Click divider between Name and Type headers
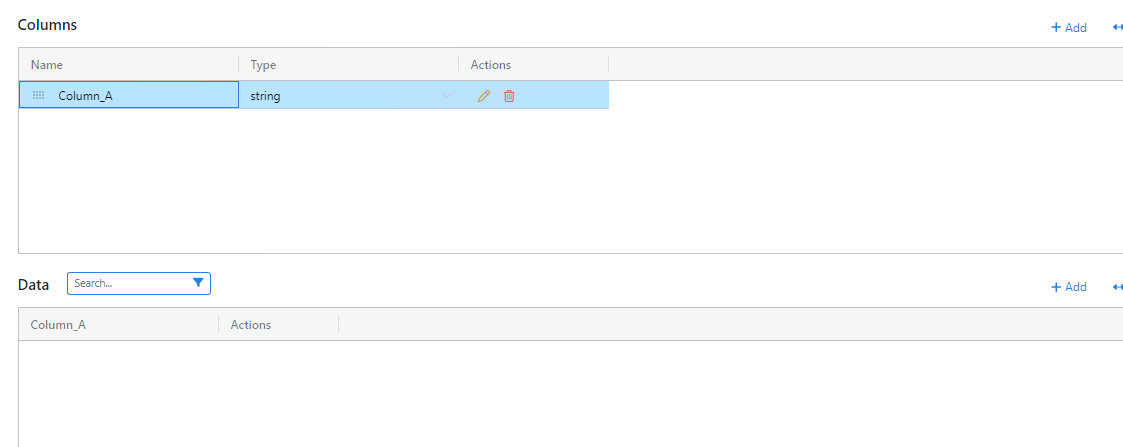 pyautogui.click(x=239, y=65)
